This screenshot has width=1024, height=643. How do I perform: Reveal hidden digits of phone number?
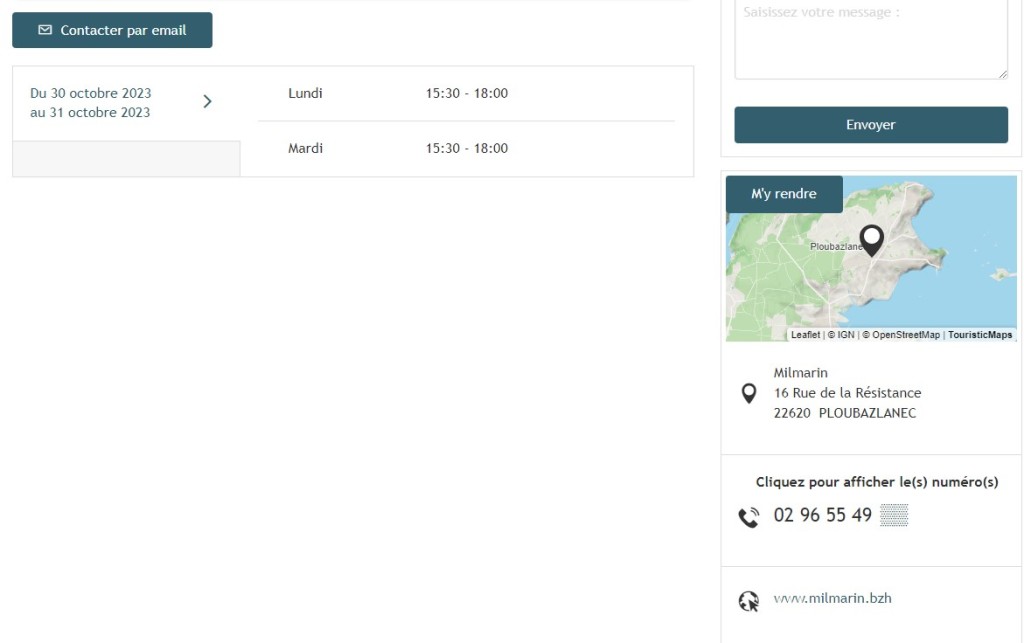pos(893,516)
